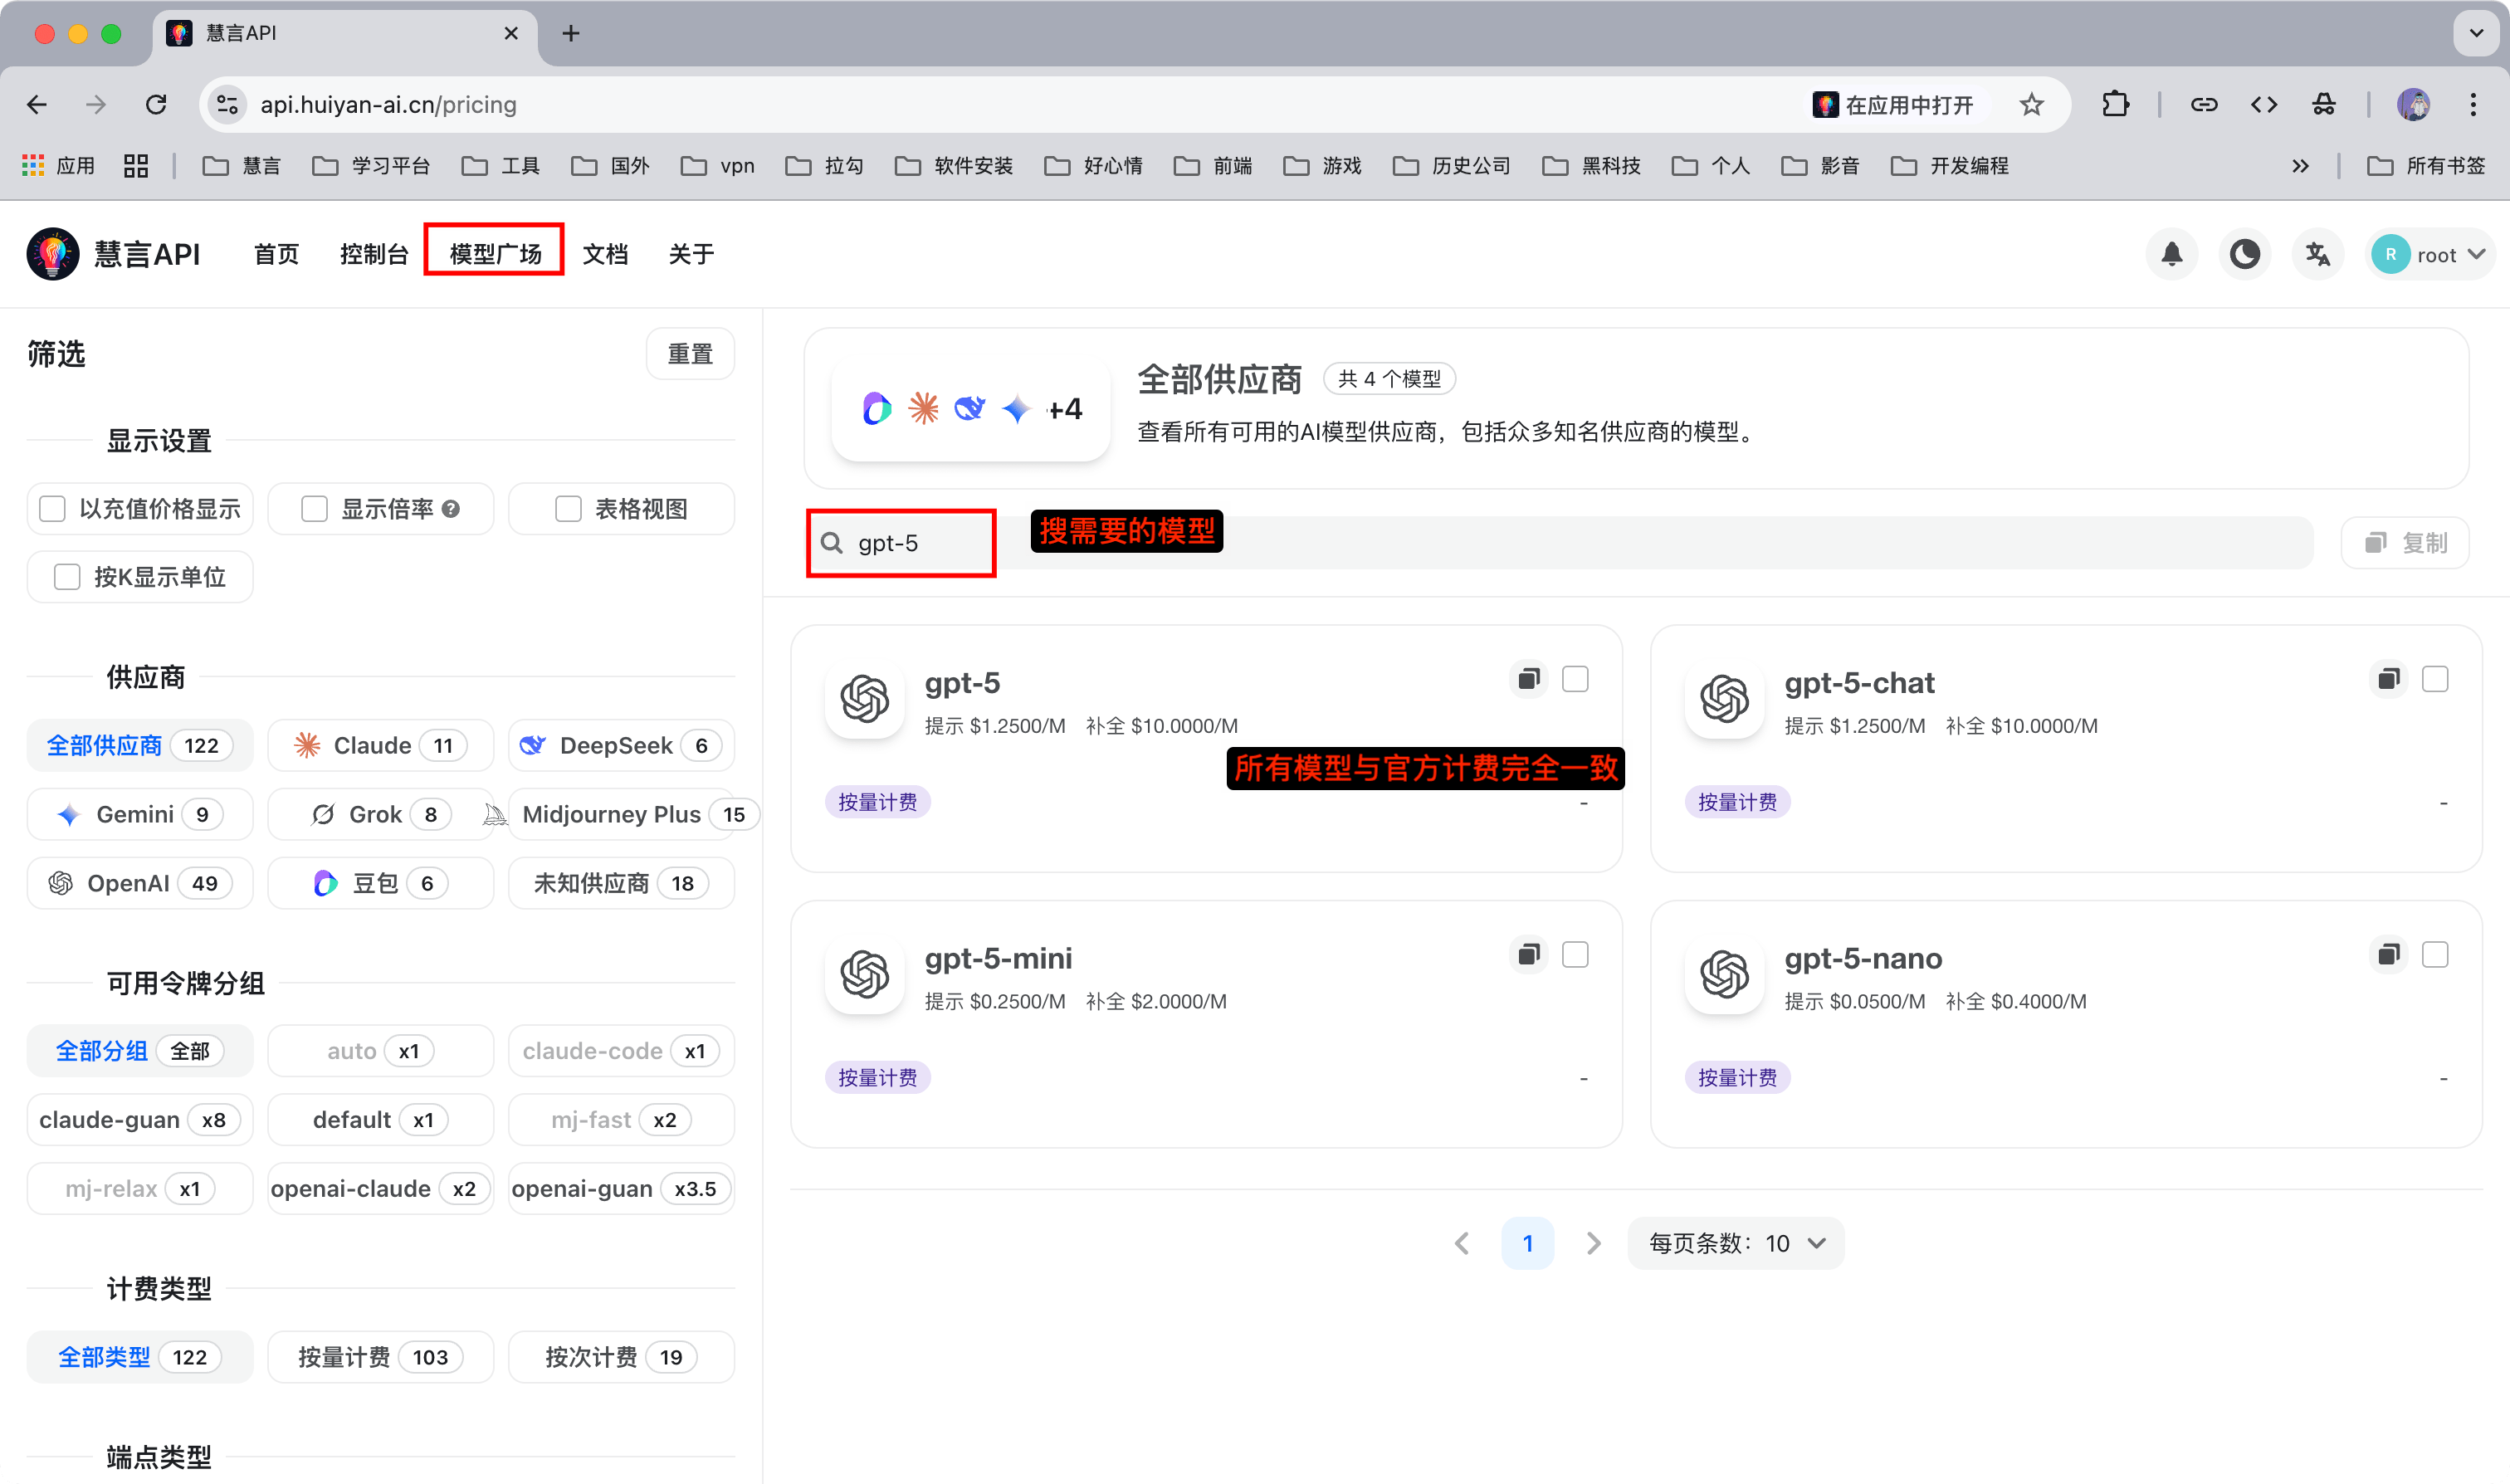Image resolution: width=2510 pixels, height=1484 pixels.
Task: Click Chrome profile avatar icon
Action: (2413, 104)
